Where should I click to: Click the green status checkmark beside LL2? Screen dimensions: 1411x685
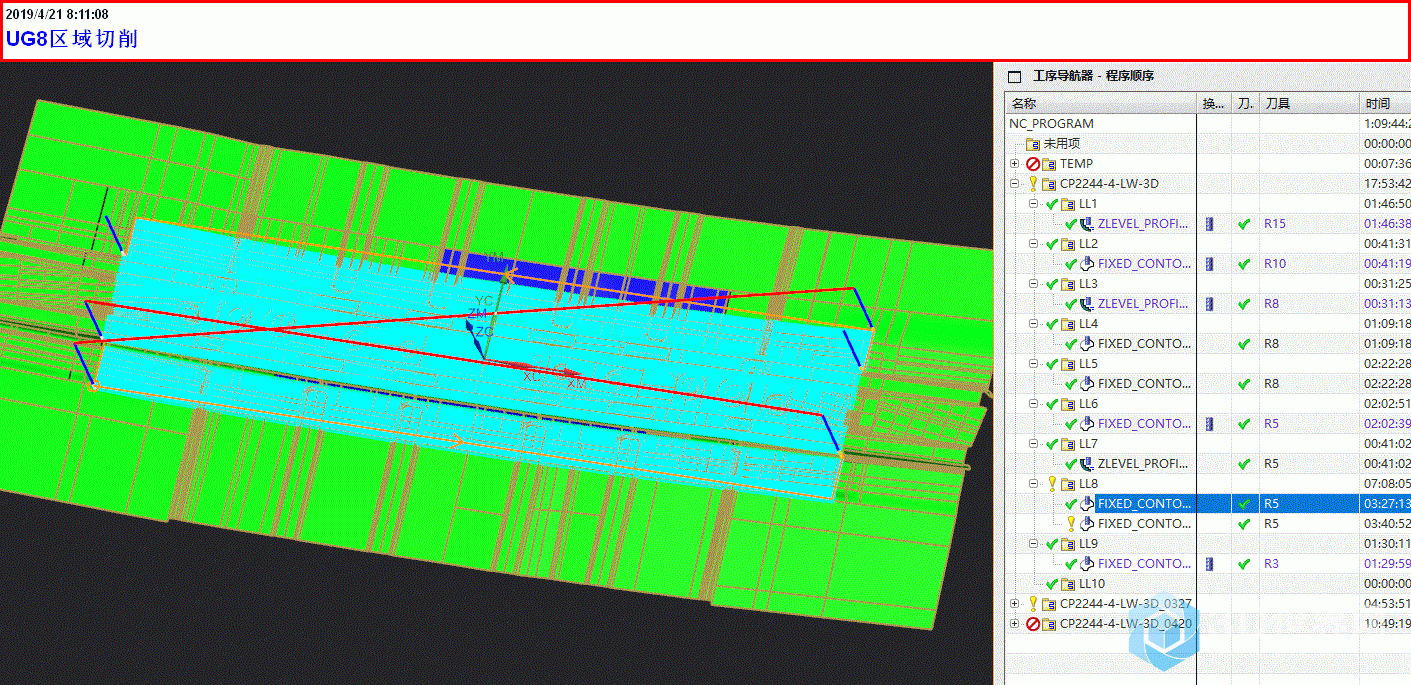pyautogui.click(x=1051, y=244)
